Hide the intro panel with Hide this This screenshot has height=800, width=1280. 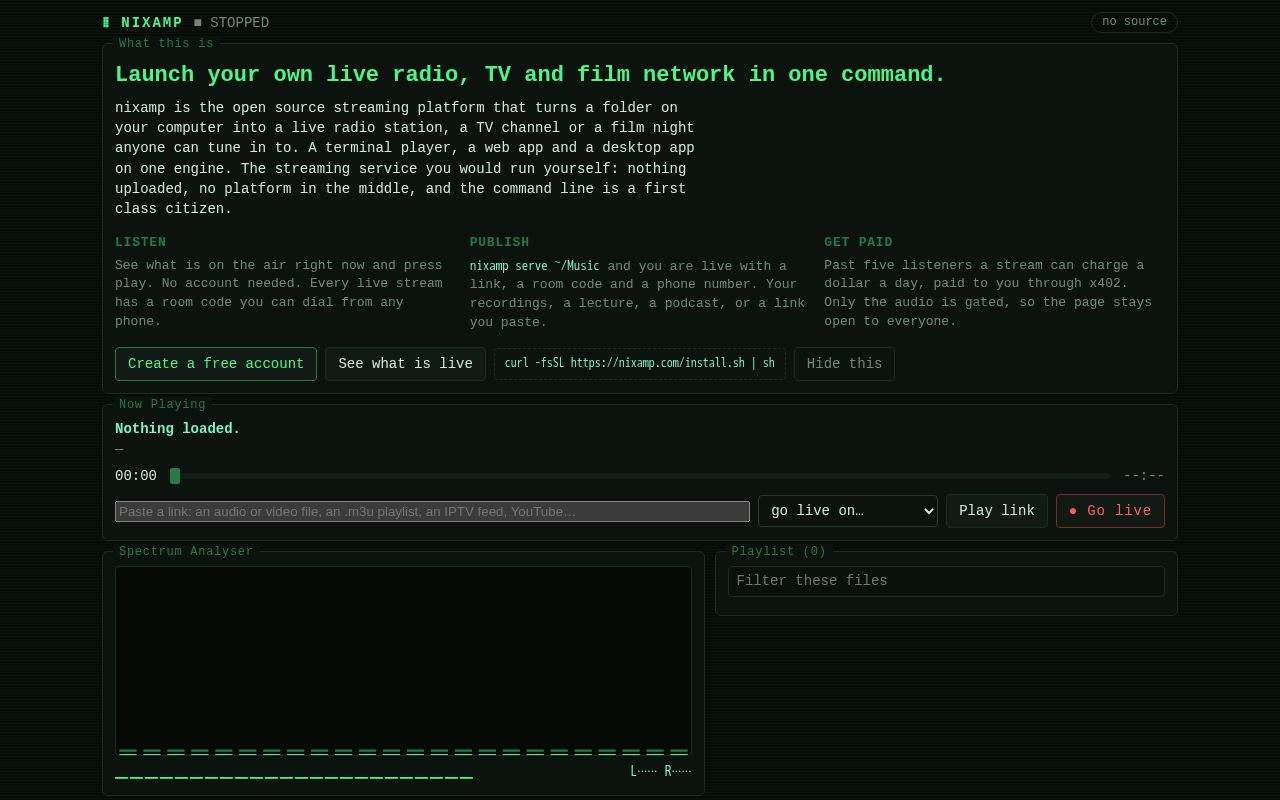[x=844, y=364]
